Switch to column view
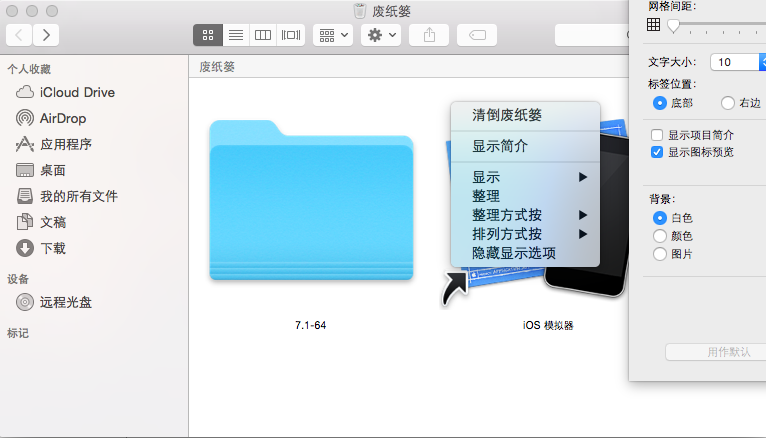The height and width of the screenshot is (438, 766). point(263,35)
